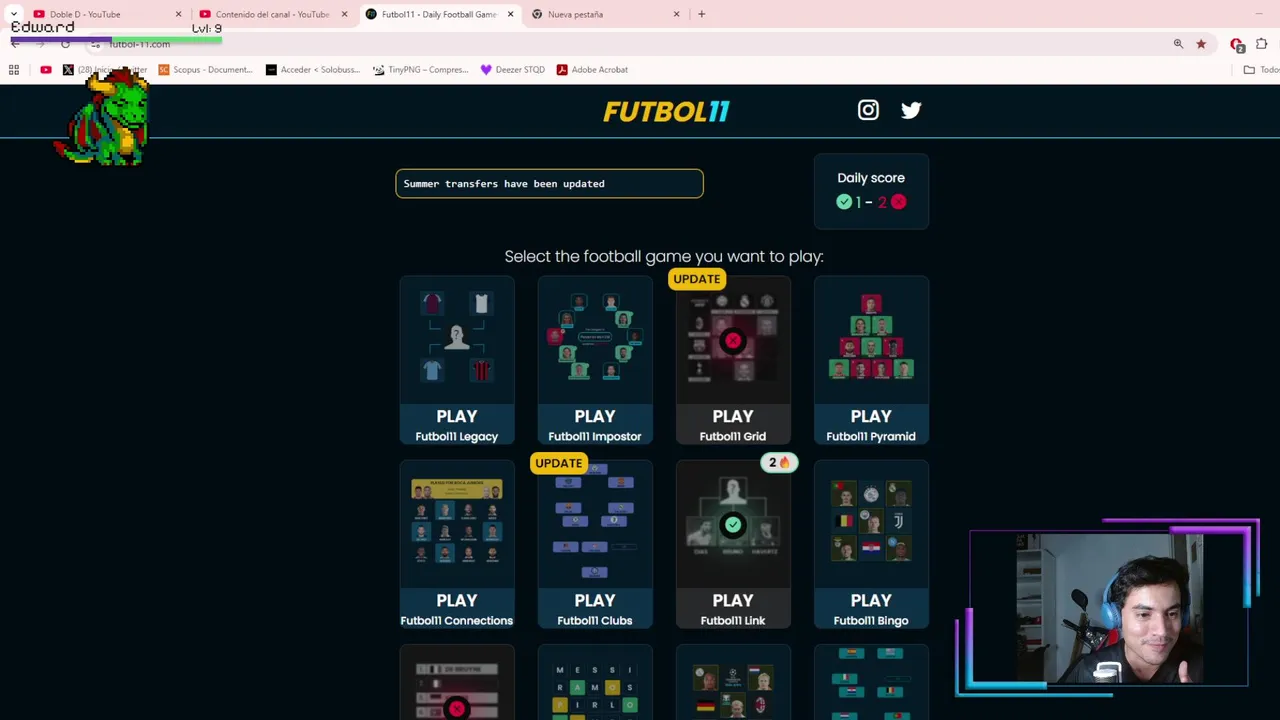The width and height of the screenshot is (1280, 720).
Task: Reload the page with the refresh icon
Action: (65, 44)
